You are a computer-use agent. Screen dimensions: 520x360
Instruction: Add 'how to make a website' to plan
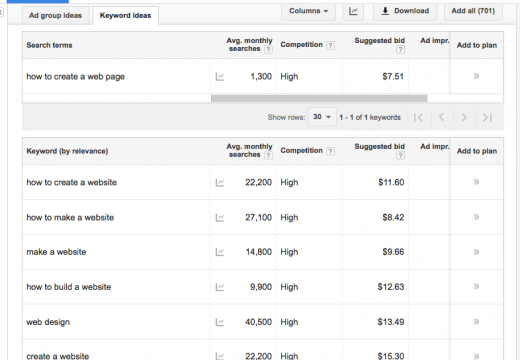(x=476, y=217)
